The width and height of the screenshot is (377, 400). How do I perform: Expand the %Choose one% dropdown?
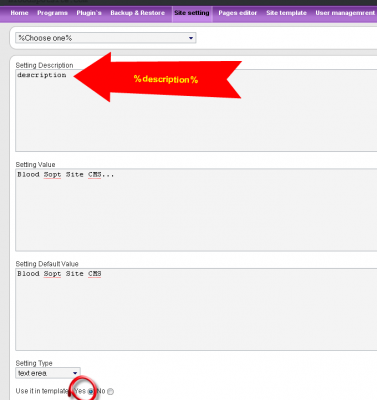tap(106, 38)
